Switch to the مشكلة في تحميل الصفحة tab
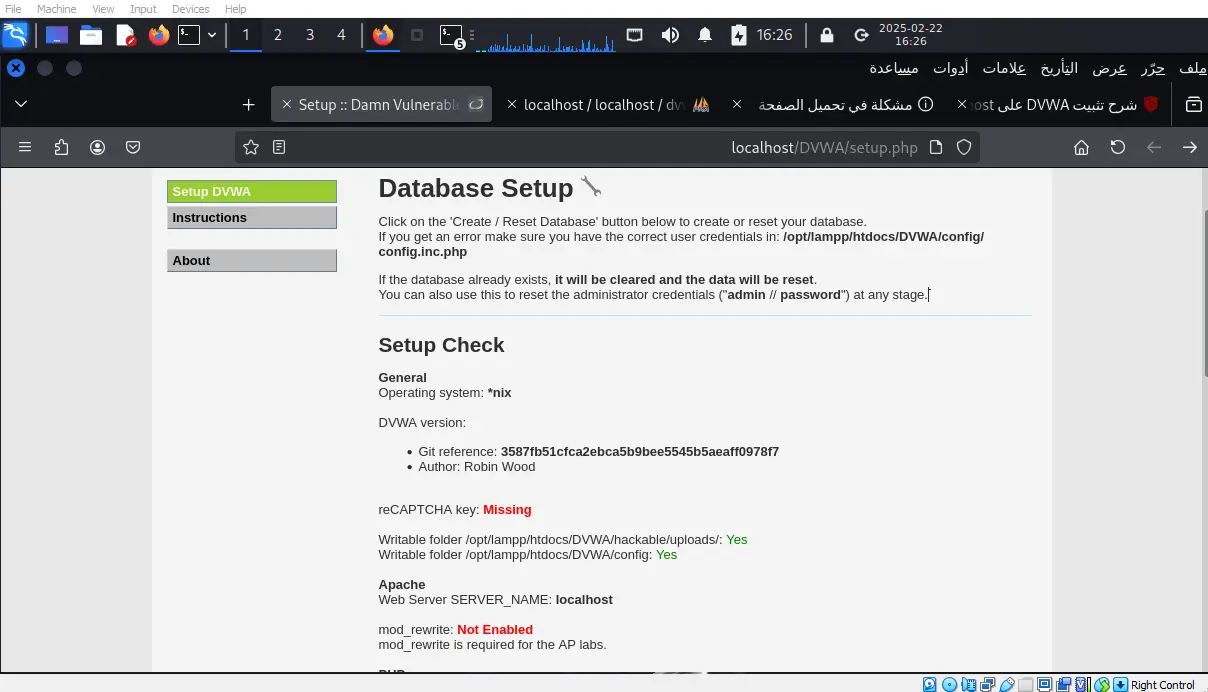This screenshot has height=692, width=1208. 835,104
